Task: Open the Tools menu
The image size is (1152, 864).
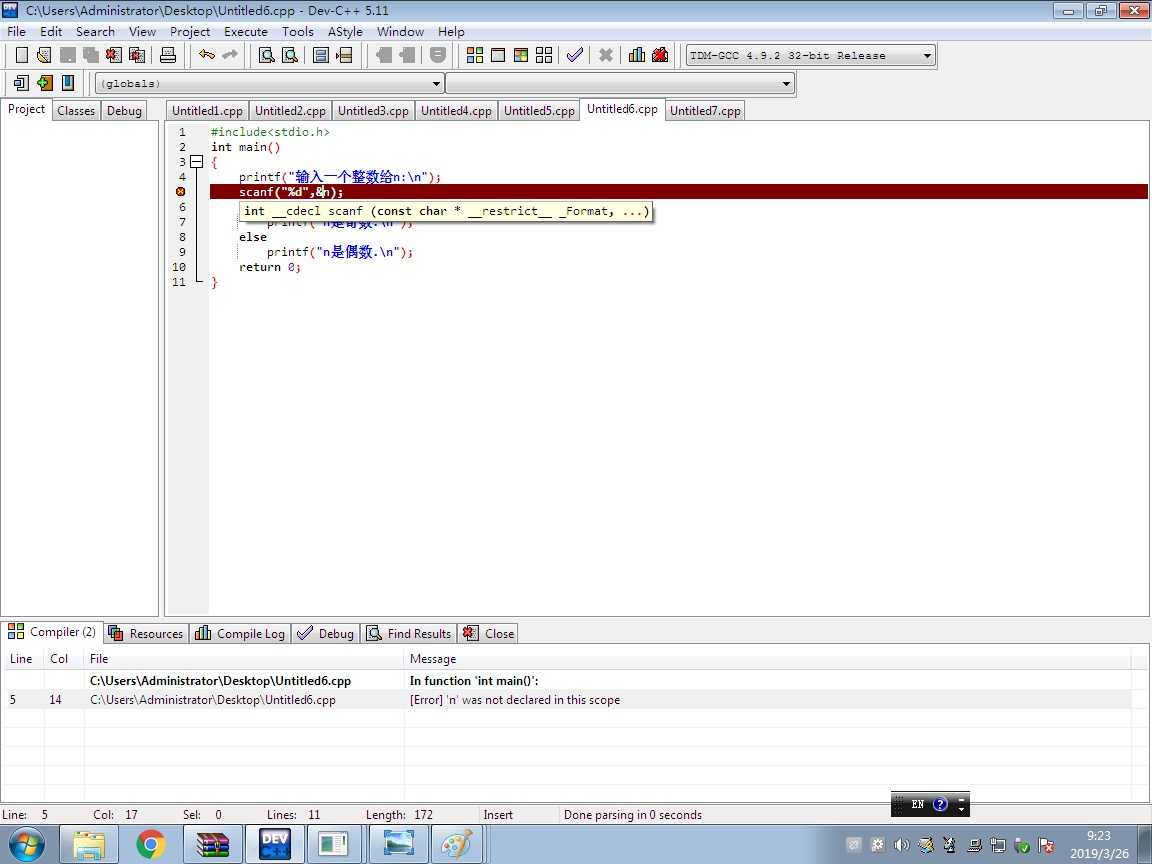Action: pyautogui.click(x=298, y=32)
